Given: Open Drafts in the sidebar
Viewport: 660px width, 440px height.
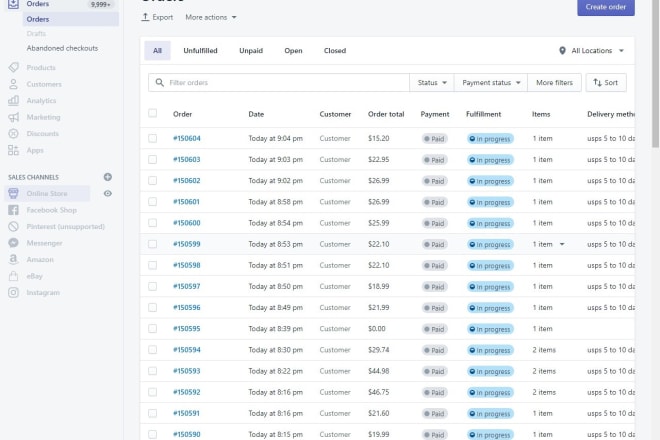Looking at the screenshot, I should [x=36, y=33].
